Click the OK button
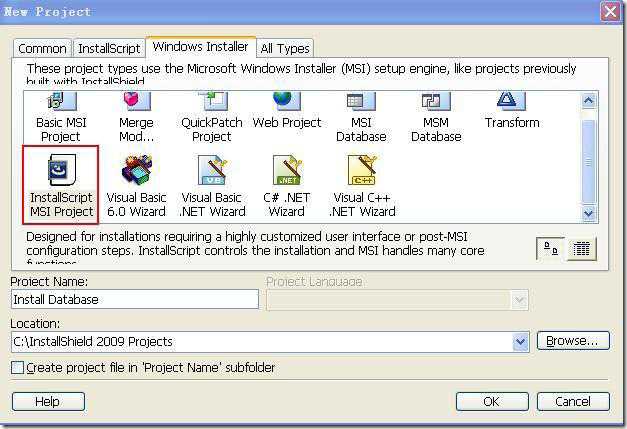 pyautogui.click(x=492, y=401)
